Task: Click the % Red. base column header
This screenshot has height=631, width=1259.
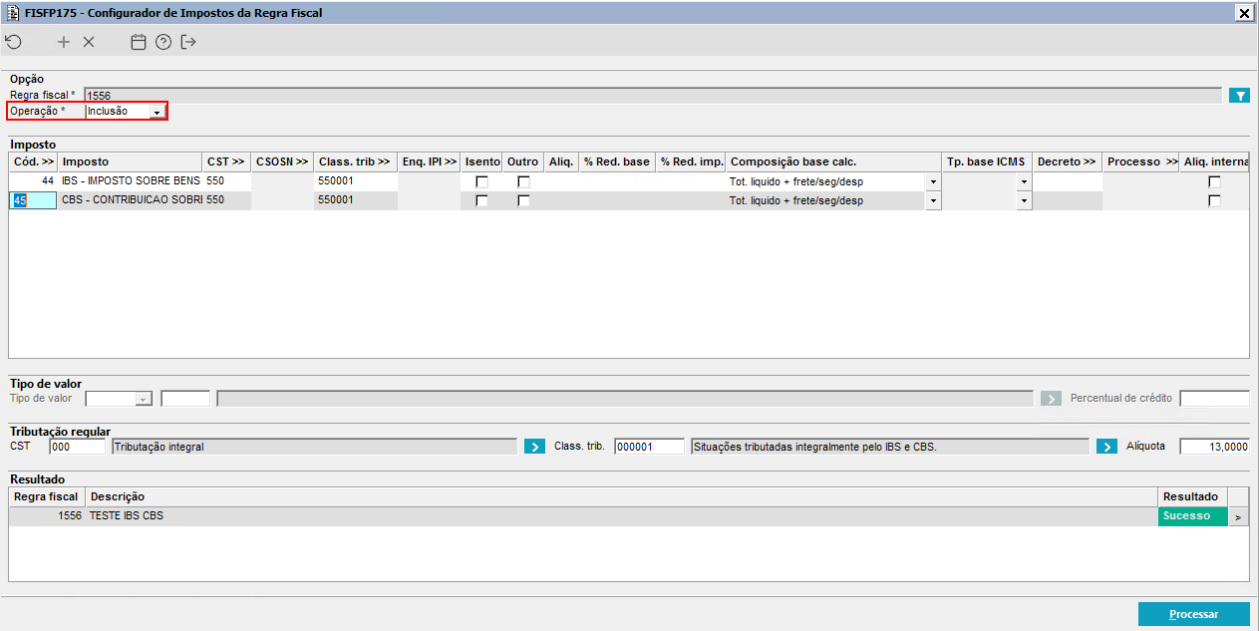Action: click(617, 161)
